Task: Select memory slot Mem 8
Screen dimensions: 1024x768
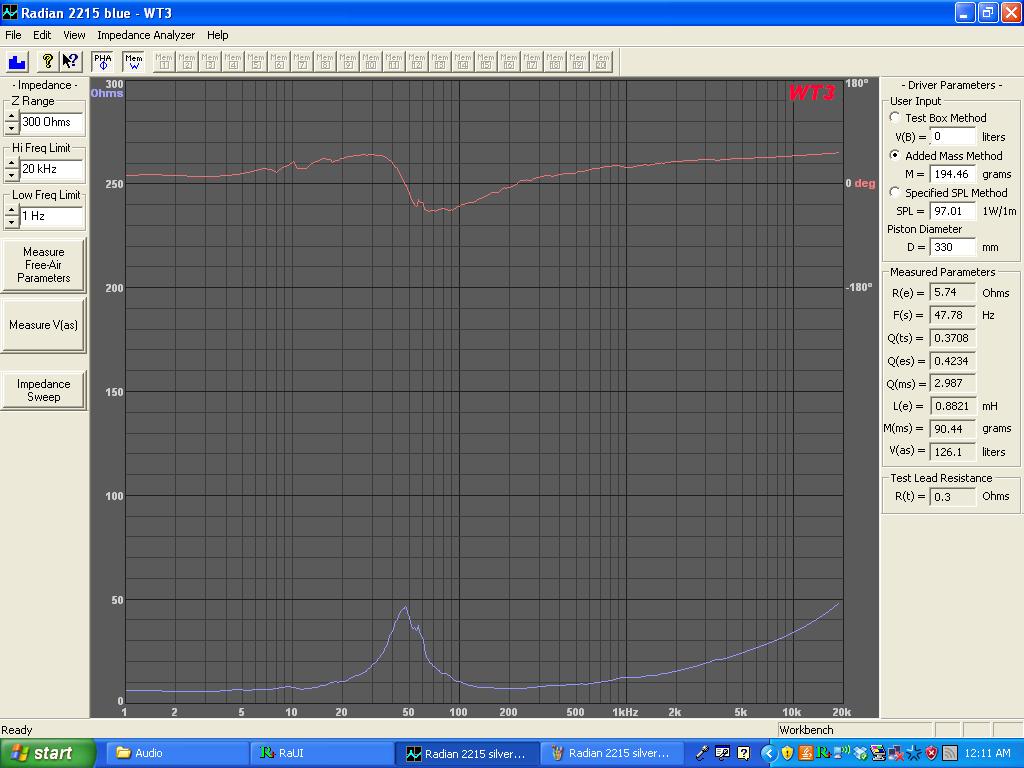Action: [325, 62]
